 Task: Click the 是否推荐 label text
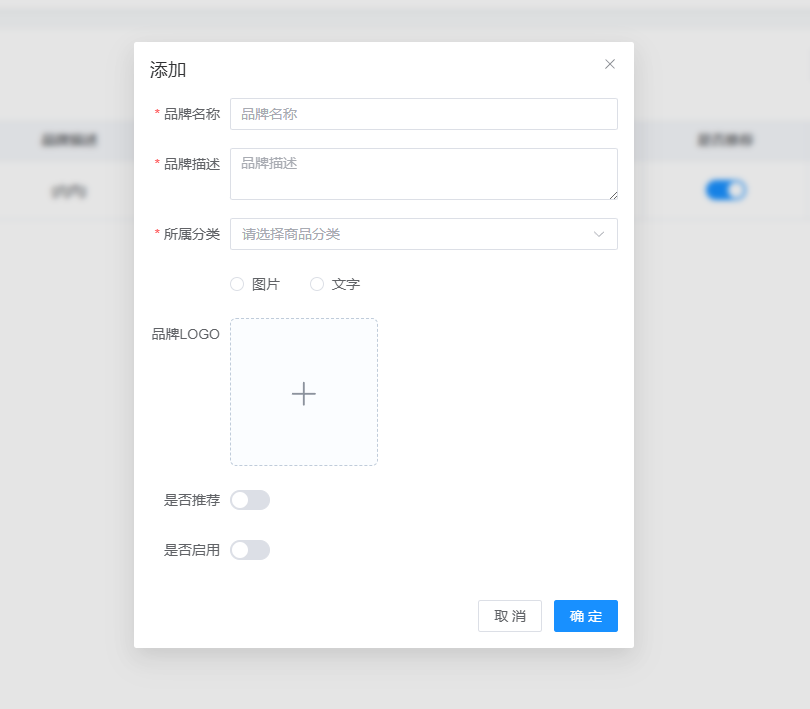click(x=192, y=500)
